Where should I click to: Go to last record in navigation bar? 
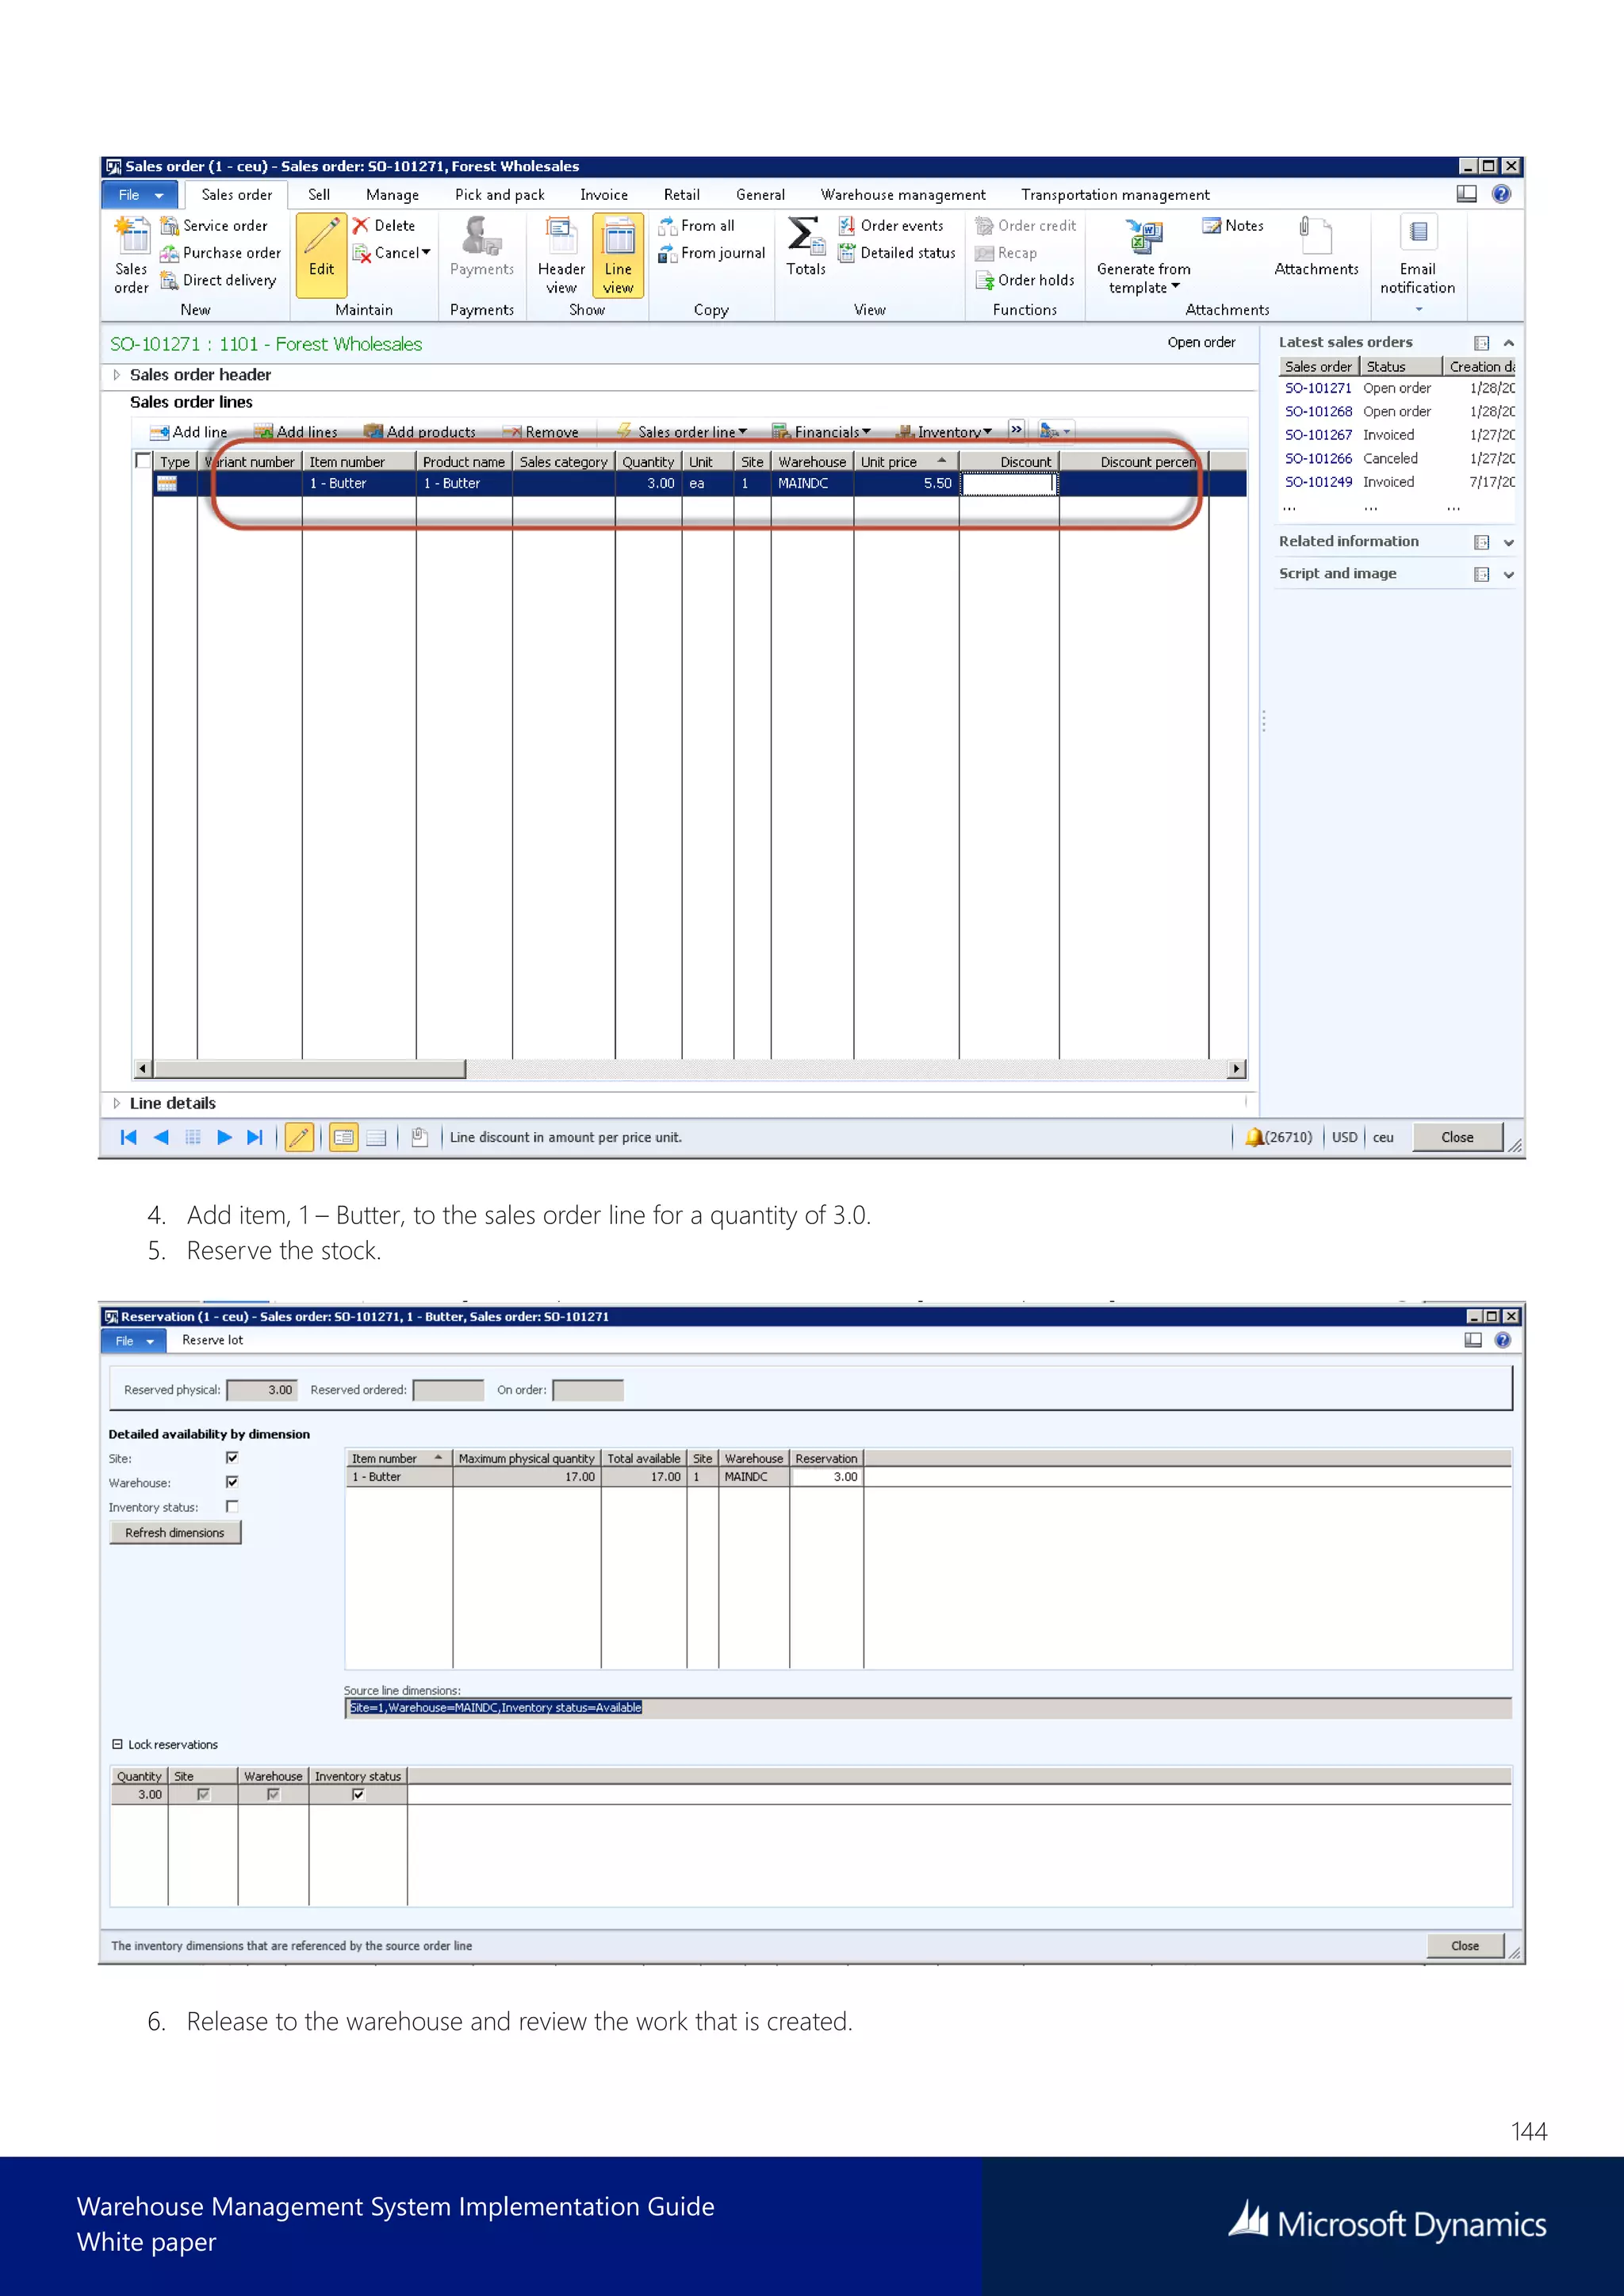tap(255, 1137)
